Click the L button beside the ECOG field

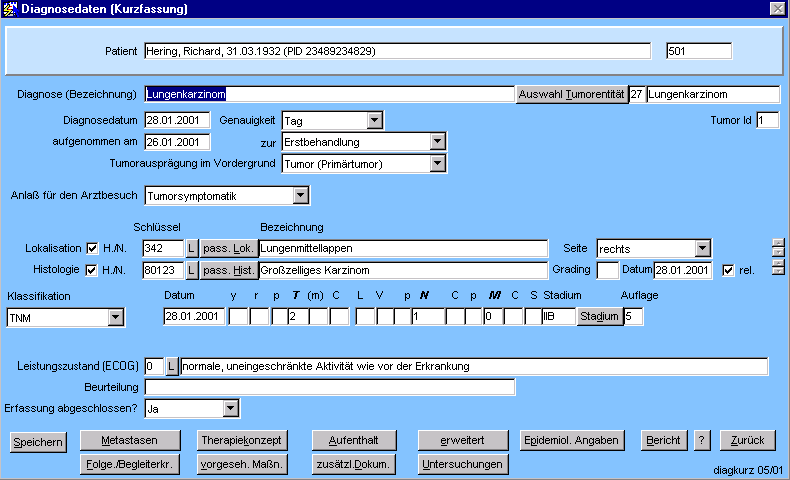pyautogui.click(x=171, y=366)
